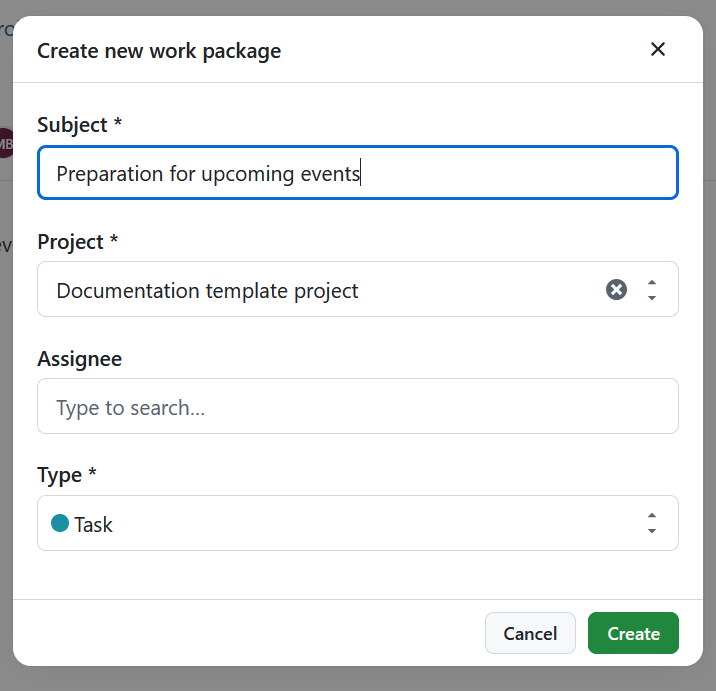This screenshot has width=716, height=691.
Task: Create the new work package
Action: pyautogui.click(x=633, y=633)
